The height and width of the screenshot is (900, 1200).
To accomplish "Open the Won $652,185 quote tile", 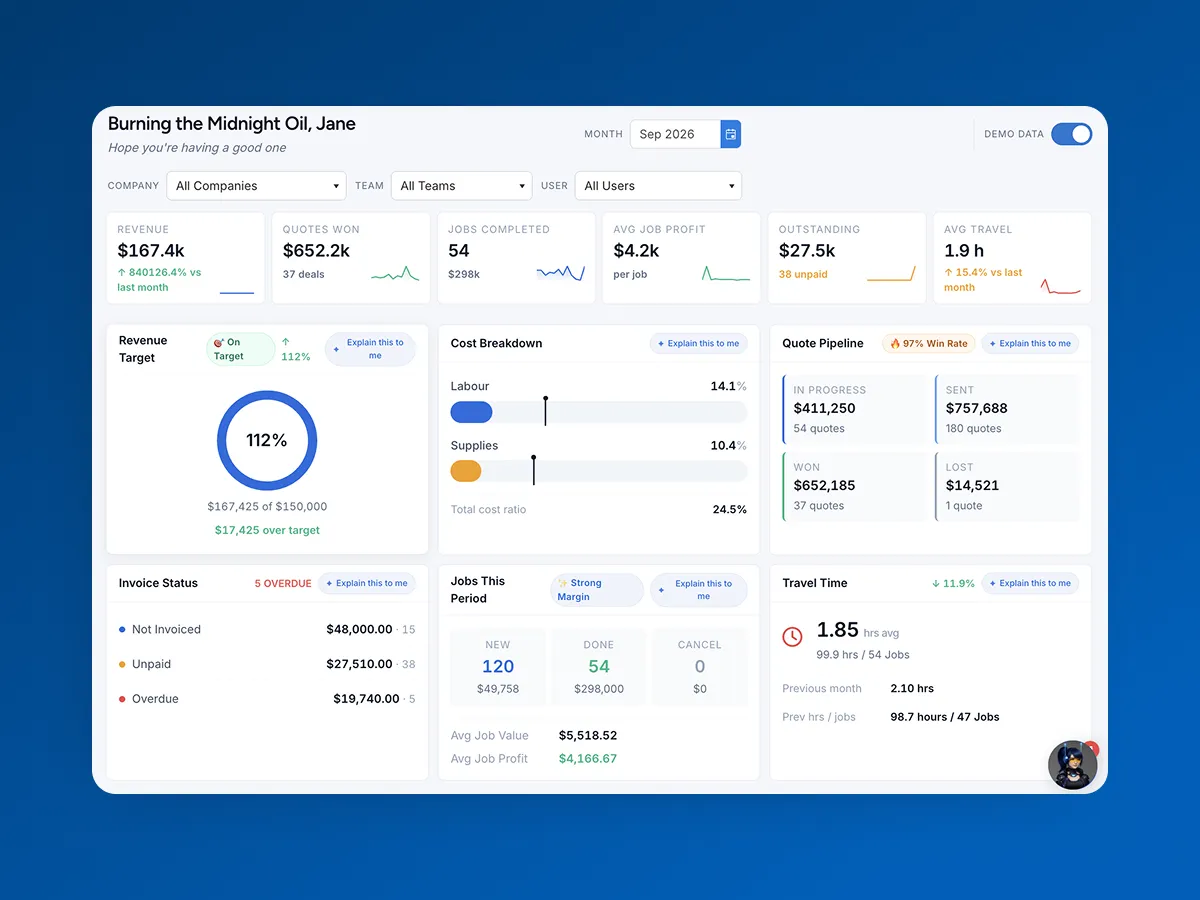I will 854,486.
